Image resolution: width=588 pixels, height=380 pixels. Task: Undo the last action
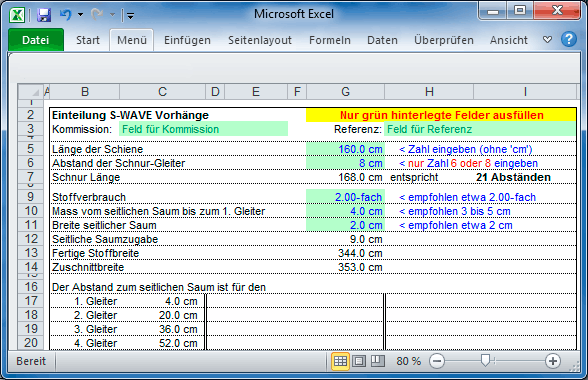click(x=66, y=15)
